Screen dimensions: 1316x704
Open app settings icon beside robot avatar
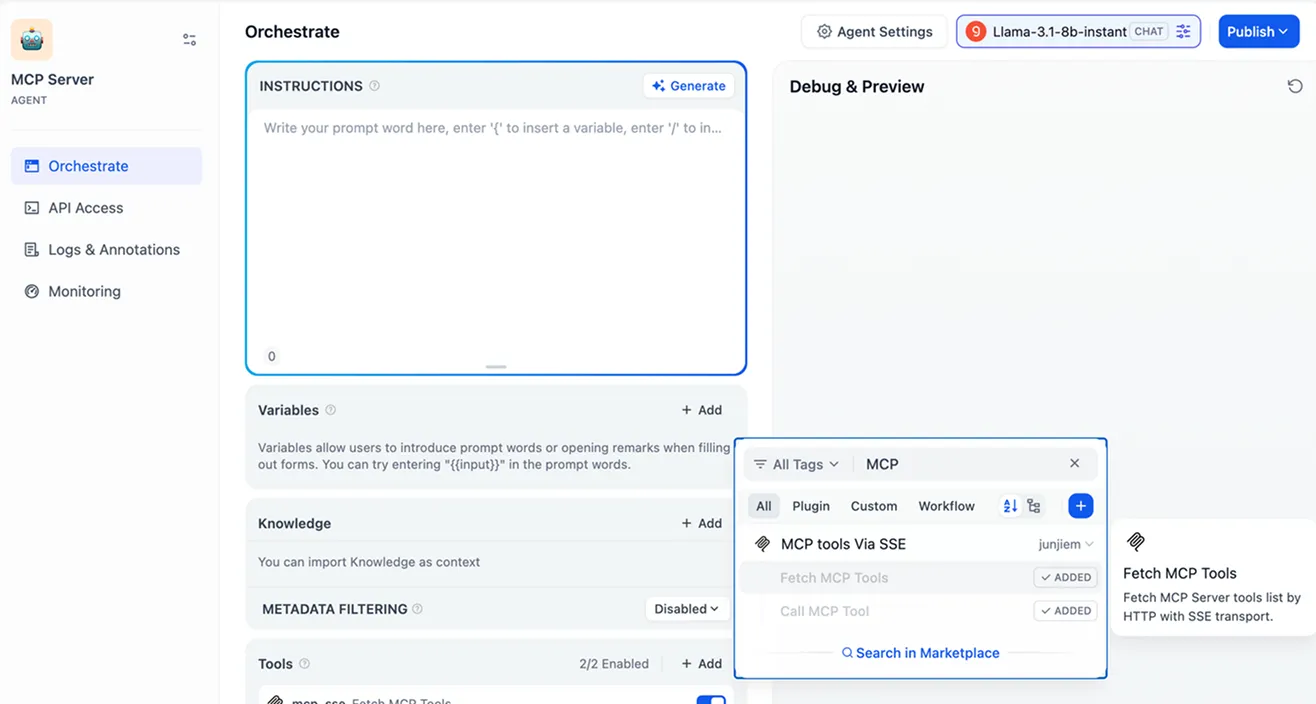coord(189,40)
